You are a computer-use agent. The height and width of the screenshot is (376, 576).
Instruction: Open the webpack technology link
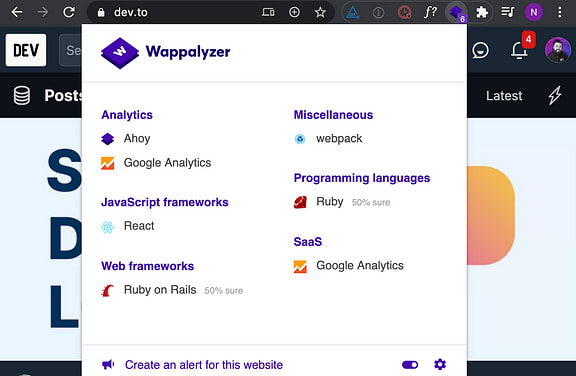[x=339, y=138]
